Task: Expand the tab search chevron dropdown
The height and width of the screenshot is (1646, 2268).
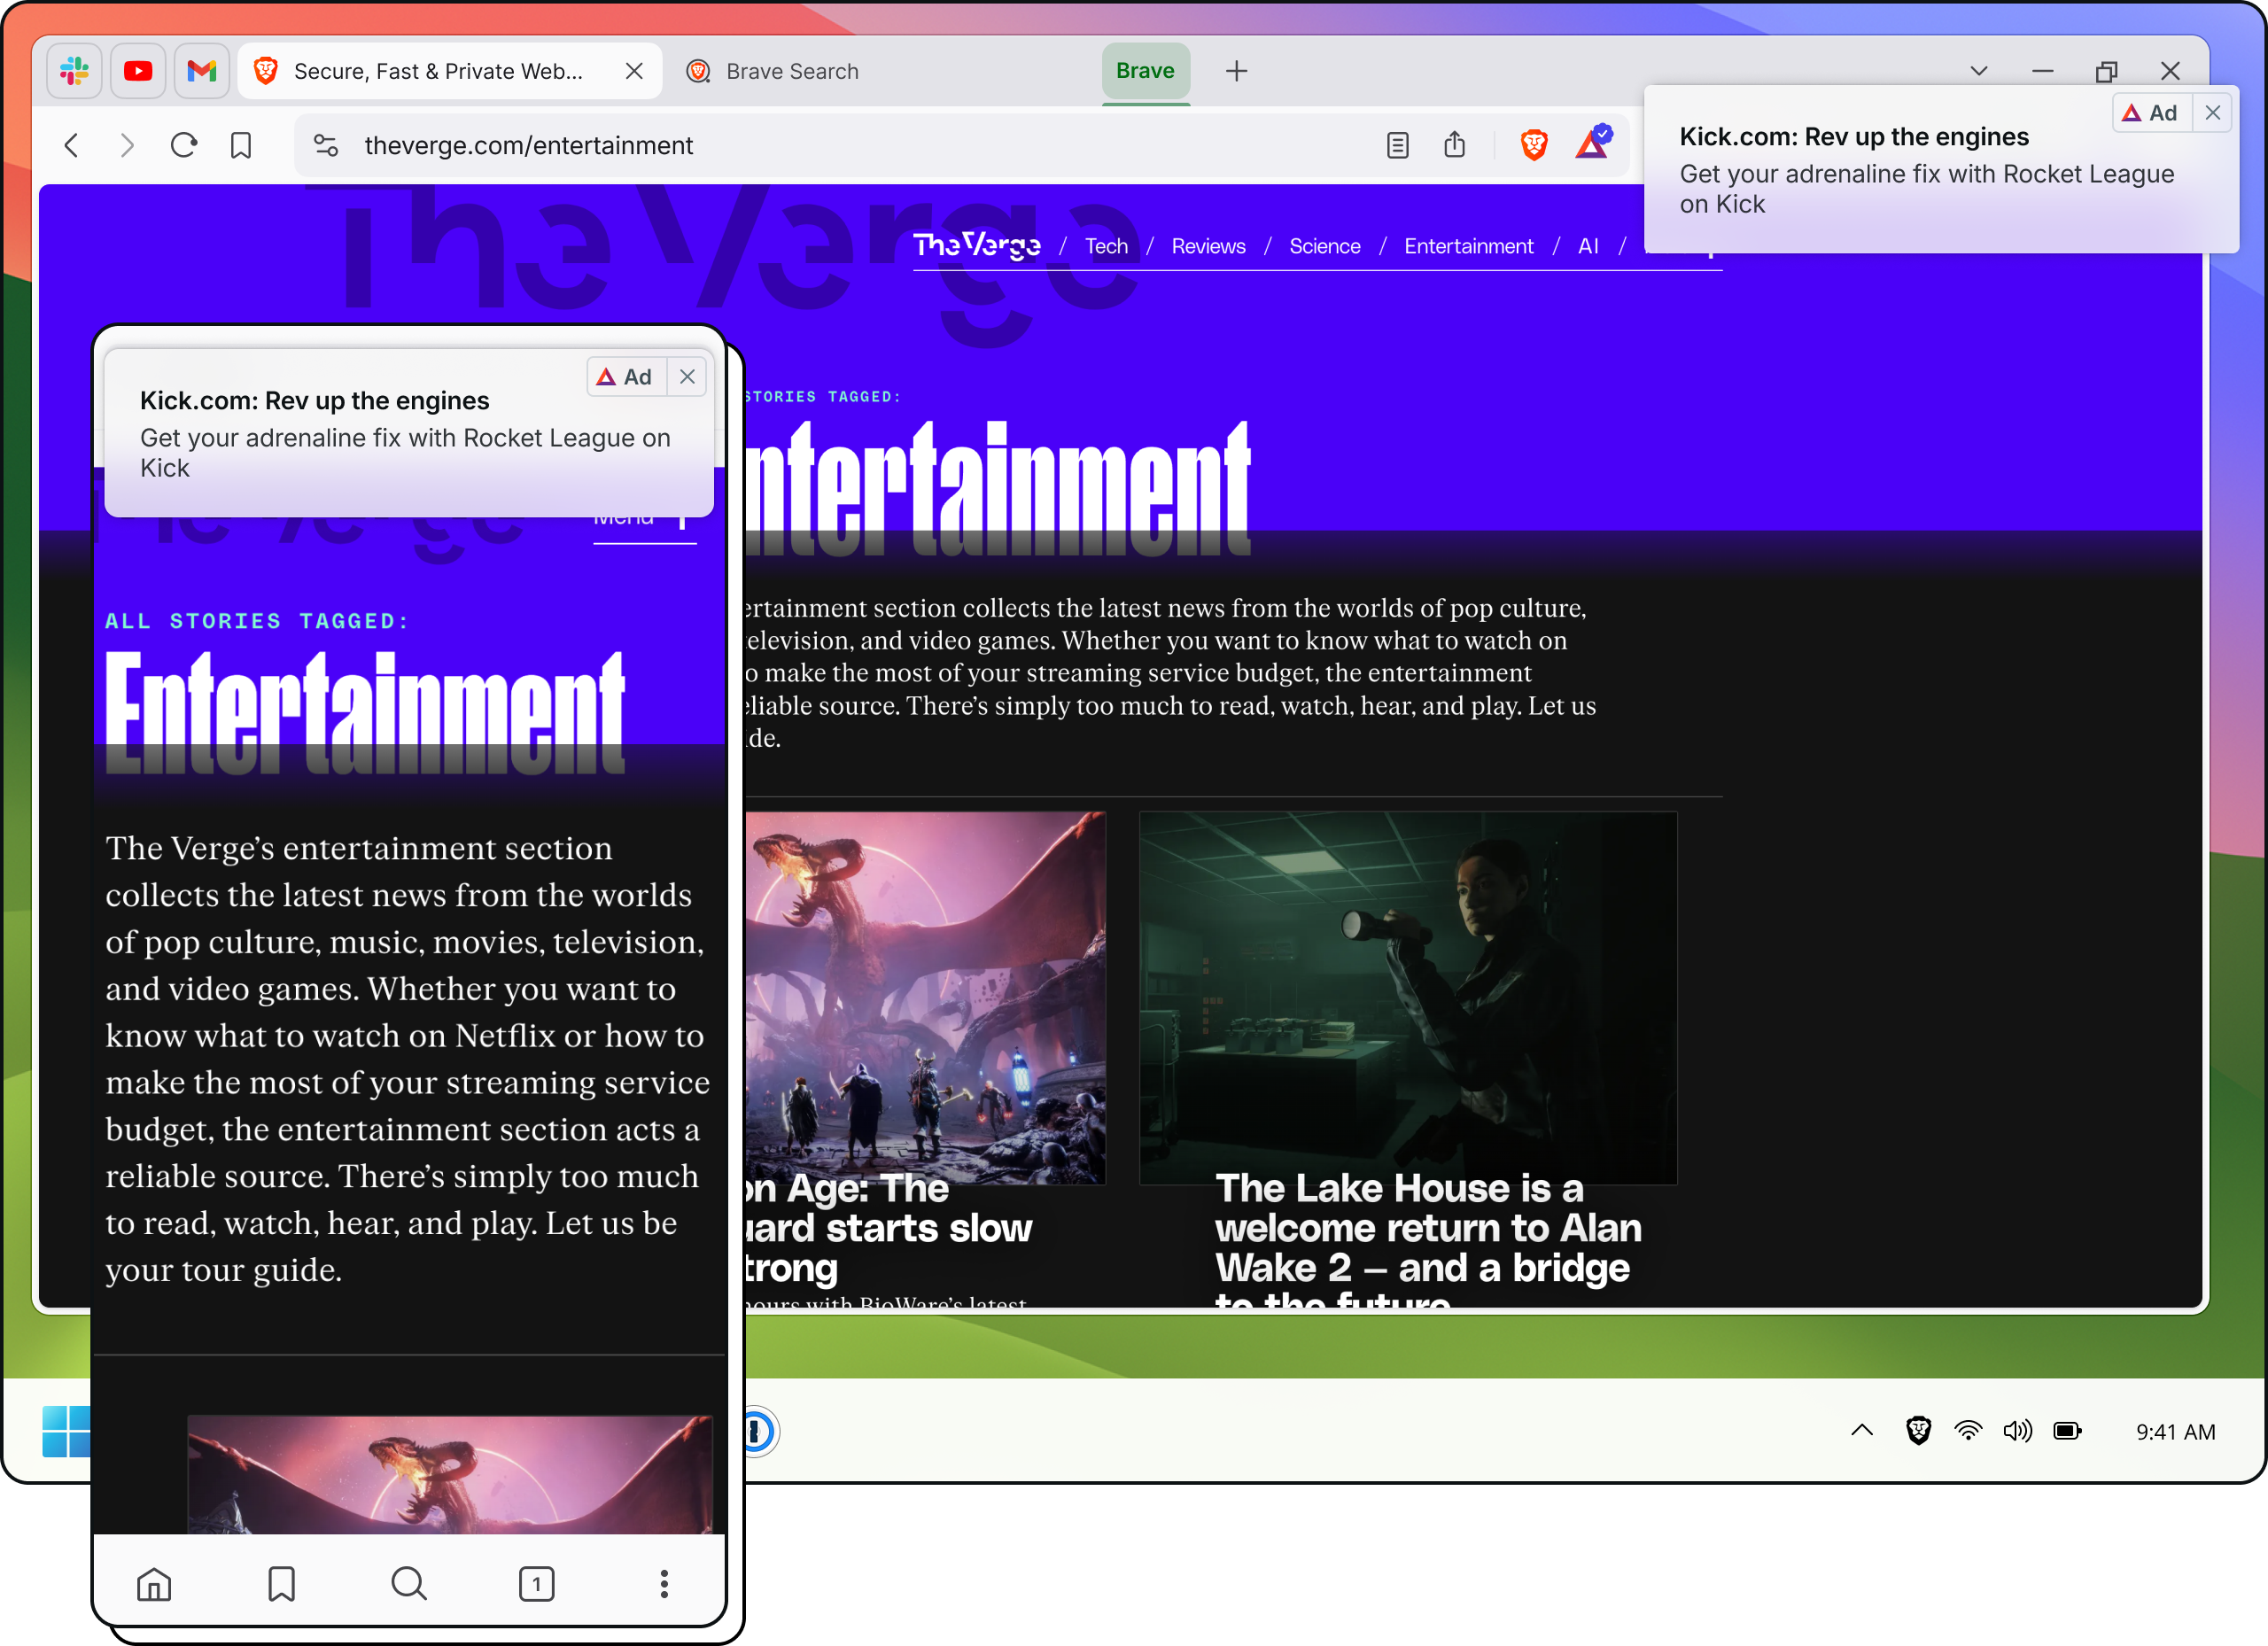Action: [1978, 71]
